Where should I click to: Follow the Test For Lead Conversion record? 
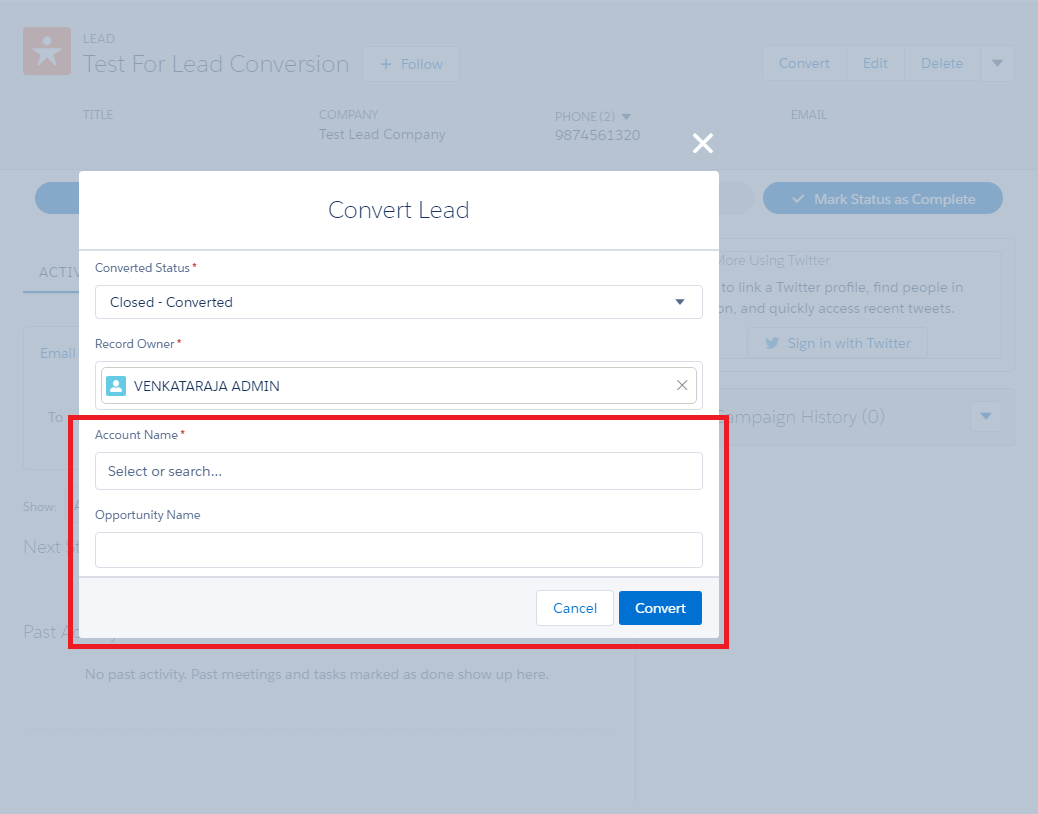411,64
